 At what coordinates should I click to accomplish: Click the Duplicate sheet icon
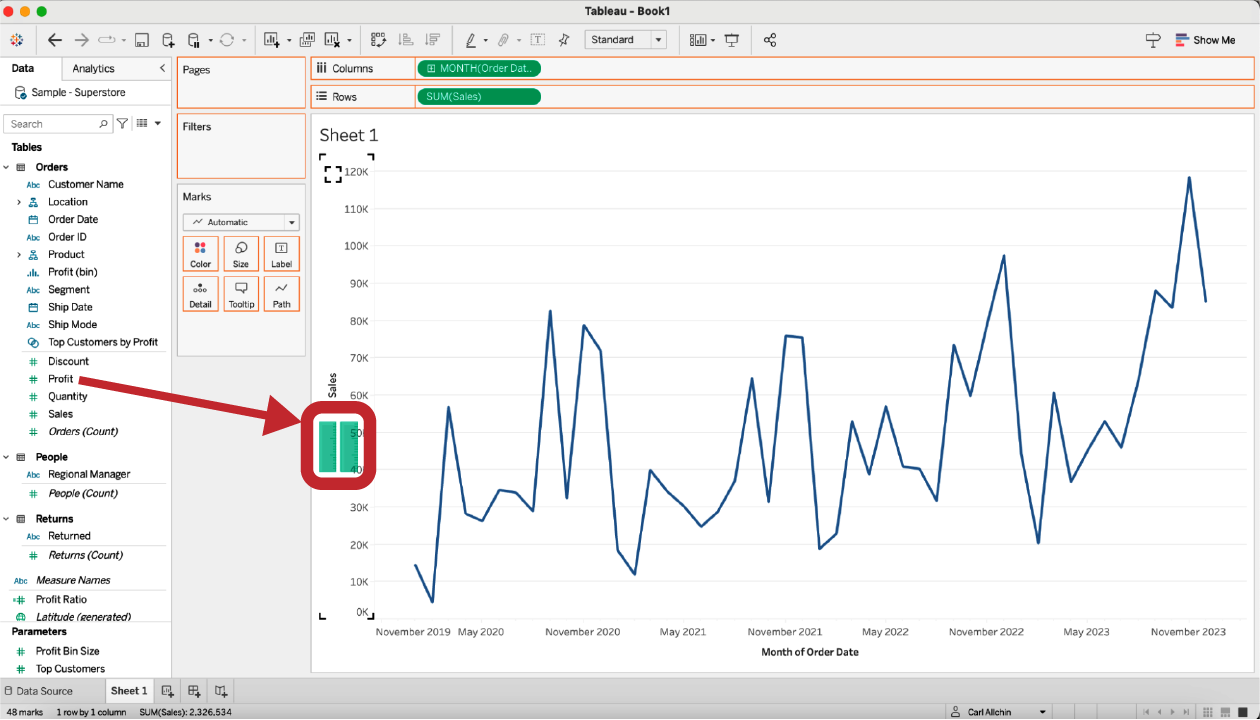point(307,40)
